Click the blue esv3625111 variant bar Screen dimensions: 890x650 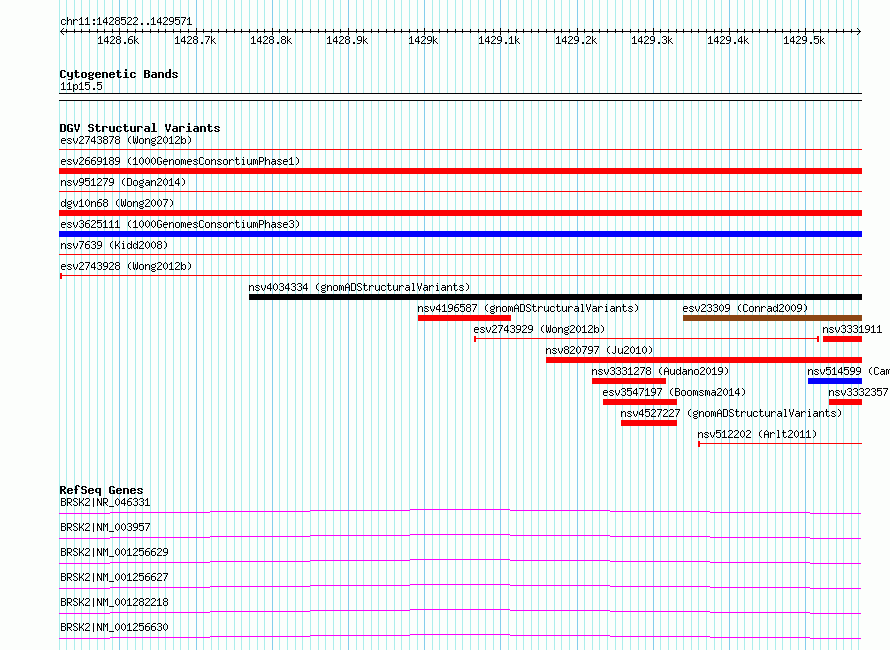460,234
